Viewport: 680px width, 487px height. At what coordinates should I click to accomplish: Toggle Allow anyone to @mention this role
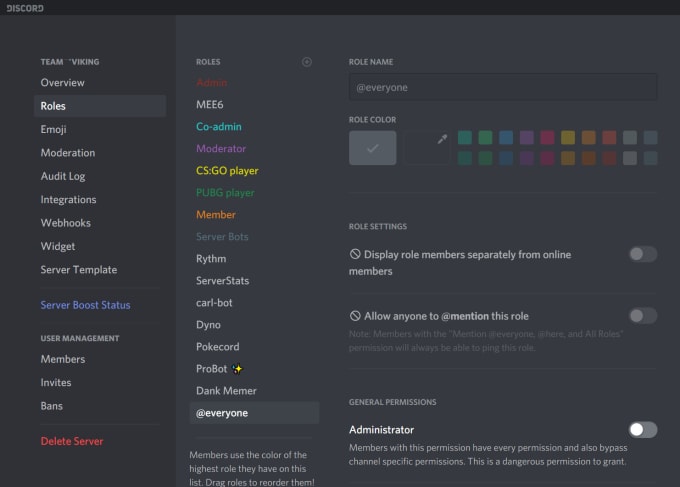coord(643,316)
